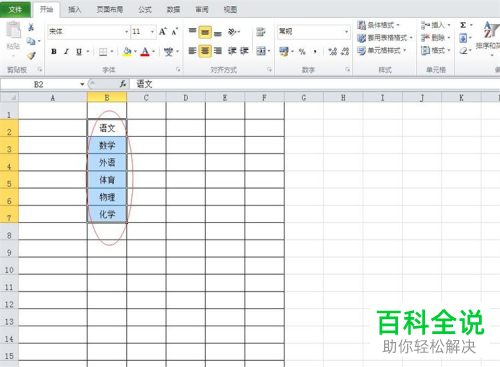Click the phonetic guide 文 icon
This screenshot has width=500, height=367.
[x=168, y=52]
